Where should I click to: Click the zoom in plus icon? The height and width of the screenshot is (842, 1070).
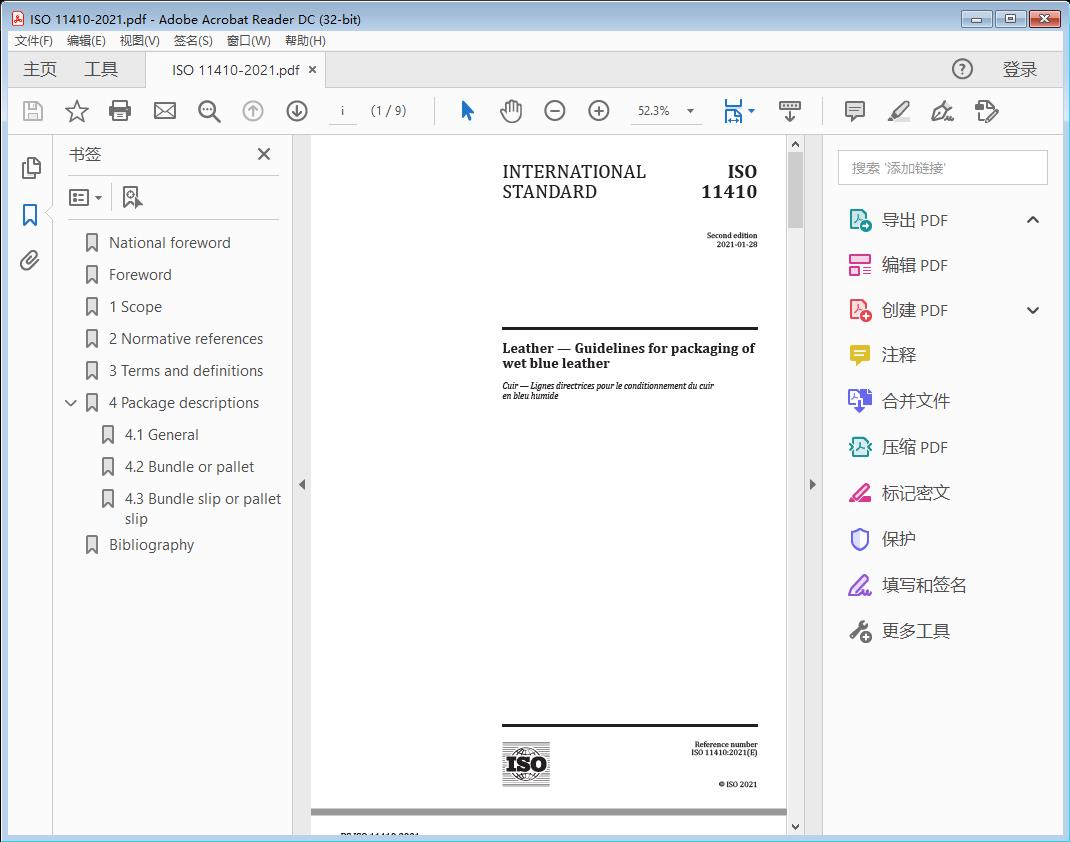click(x=598, y=111)
